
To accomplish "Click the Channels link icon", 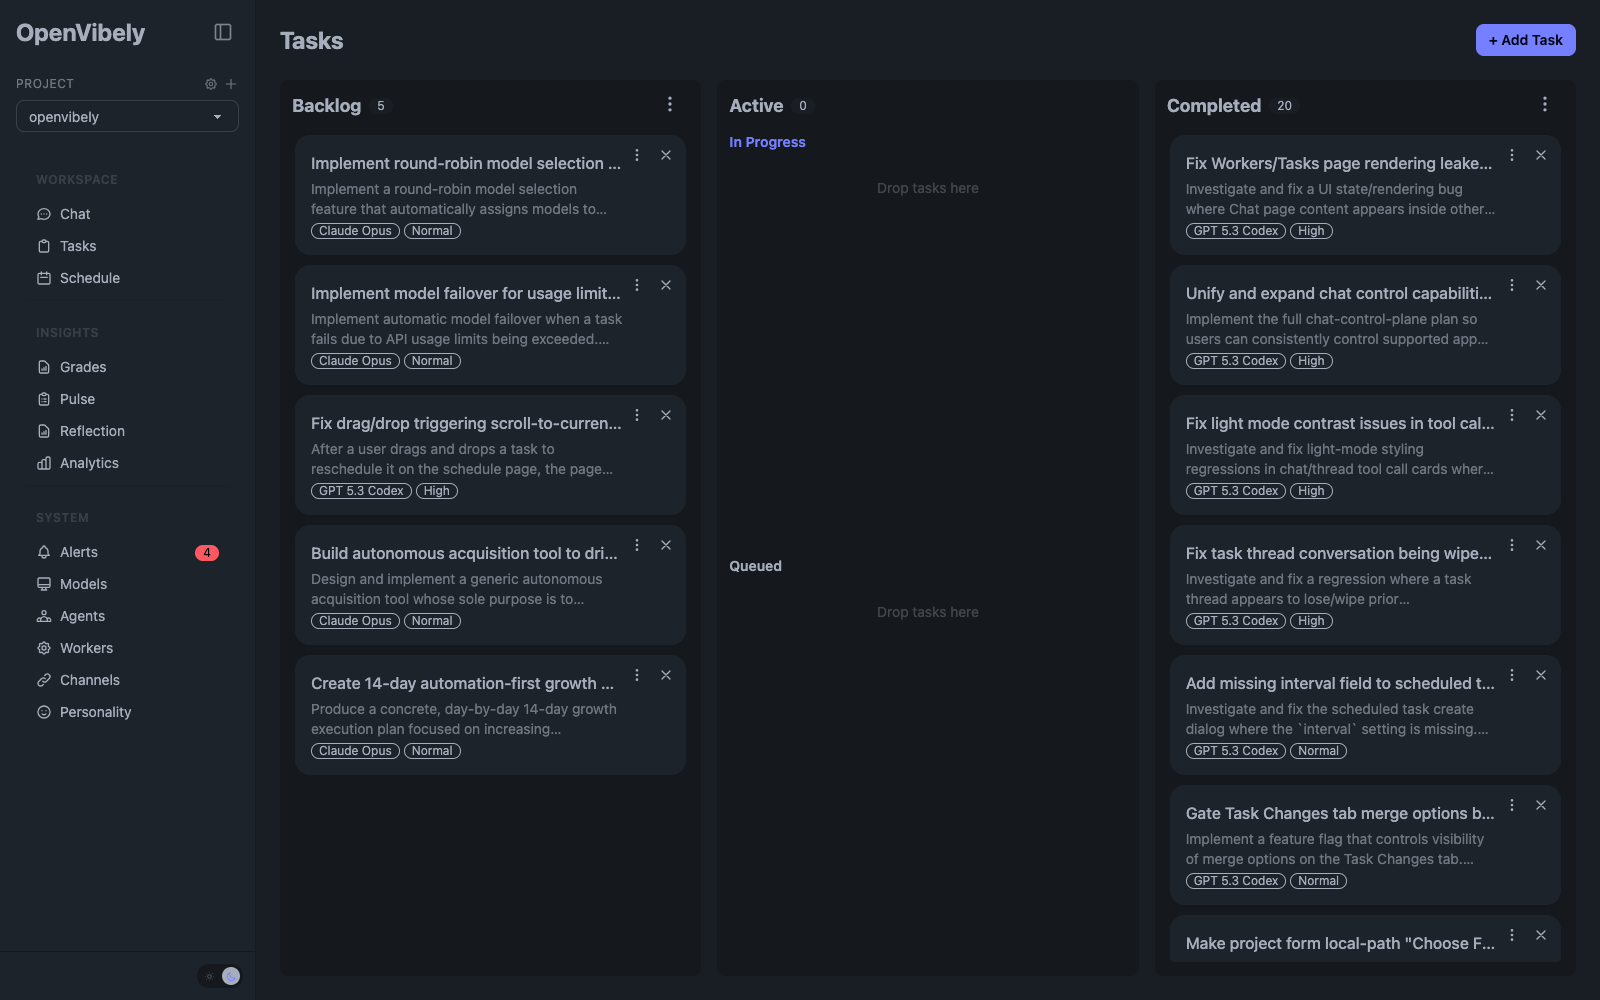I will (44, 680).
